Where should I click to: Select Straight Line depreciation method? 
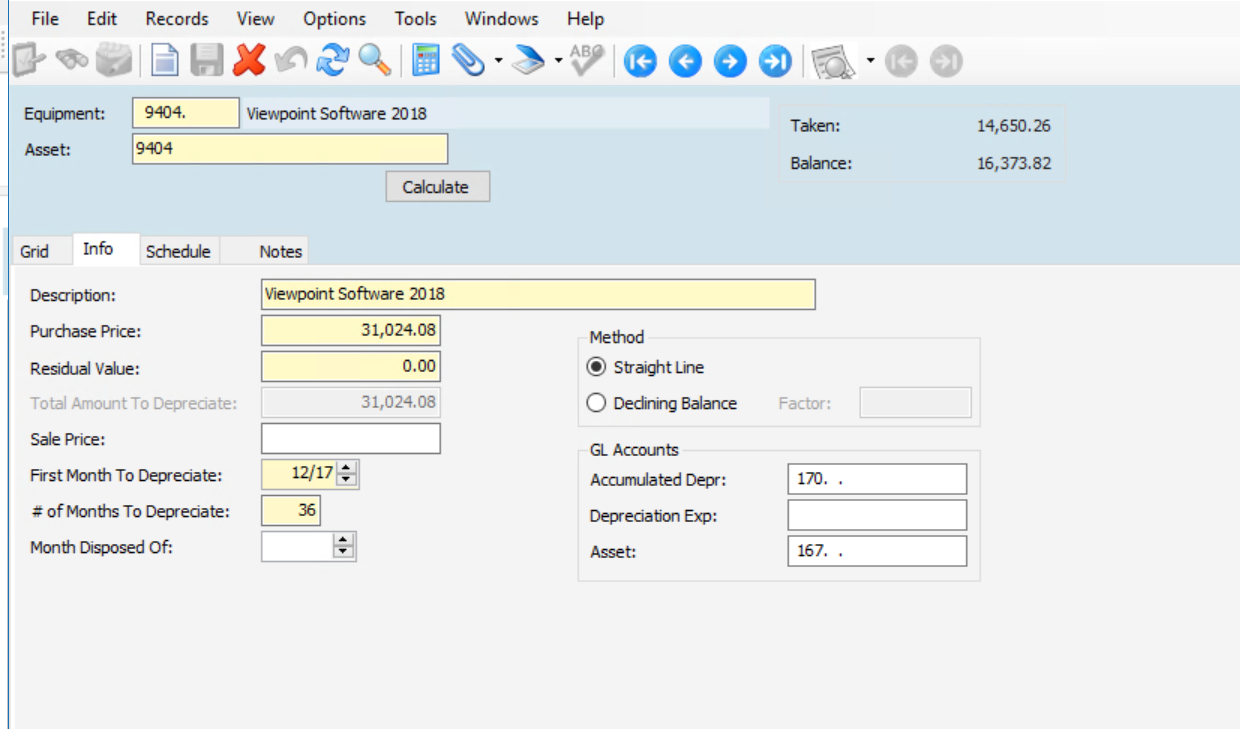pyautogui.click(x=597, y=367)
